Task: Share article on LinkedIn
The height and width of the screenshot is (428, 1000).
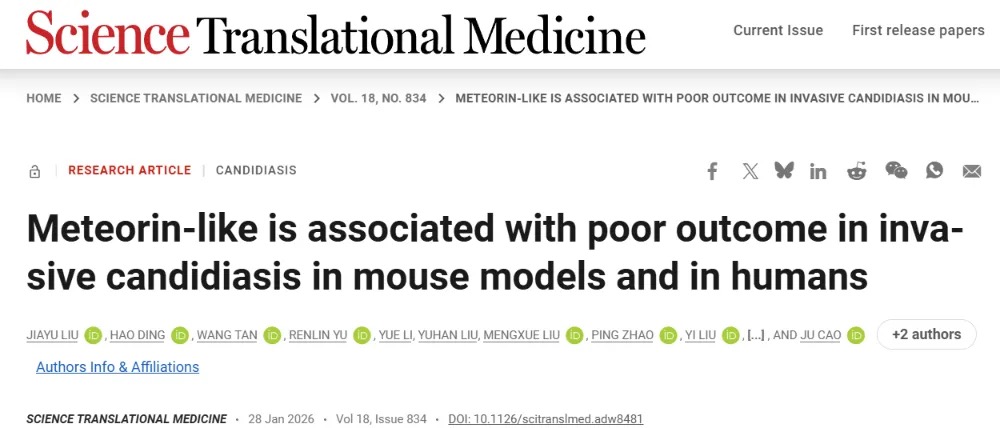Action: 818,171
